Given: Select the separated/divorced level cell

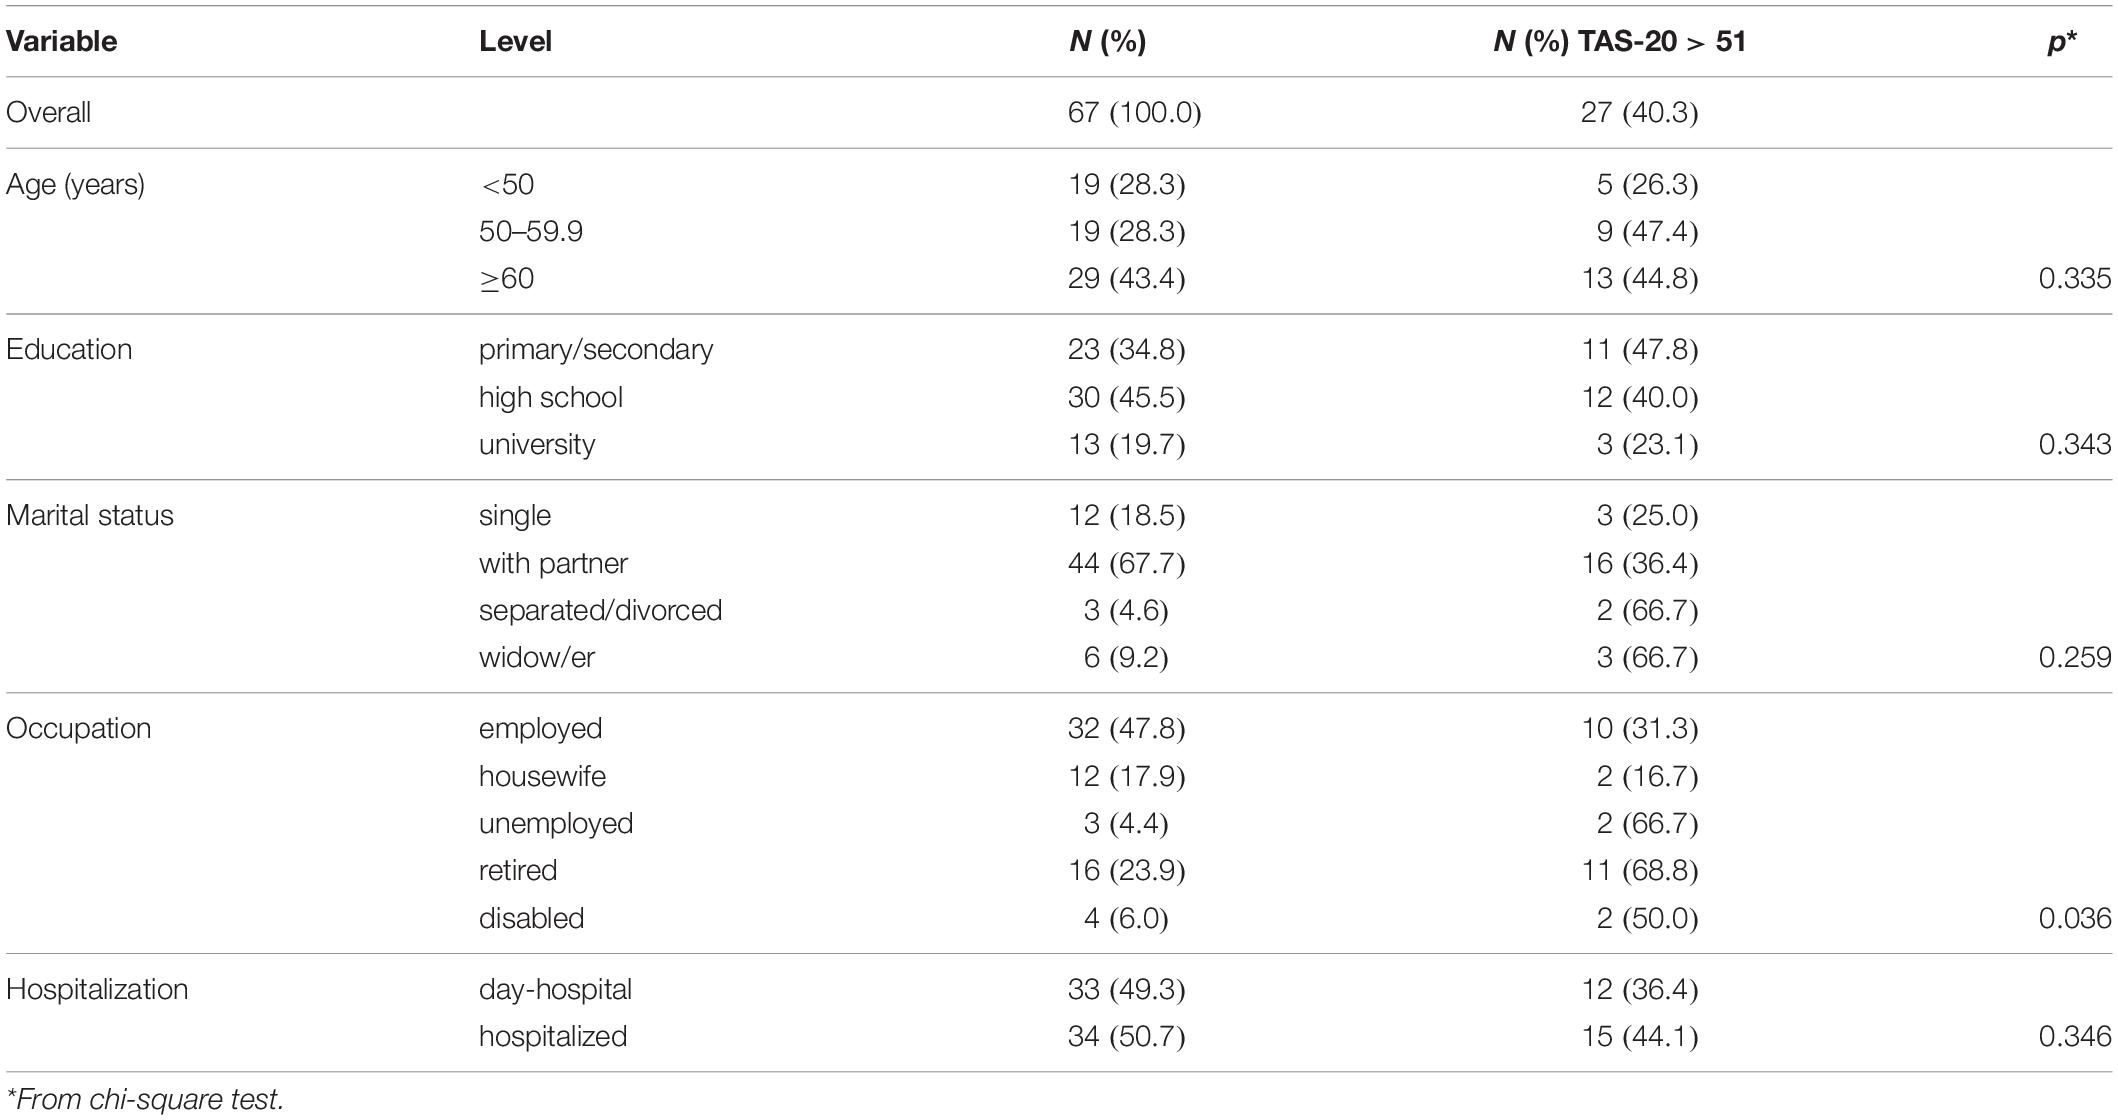Looking at the screenshot, I should click(x=600, y=611).
